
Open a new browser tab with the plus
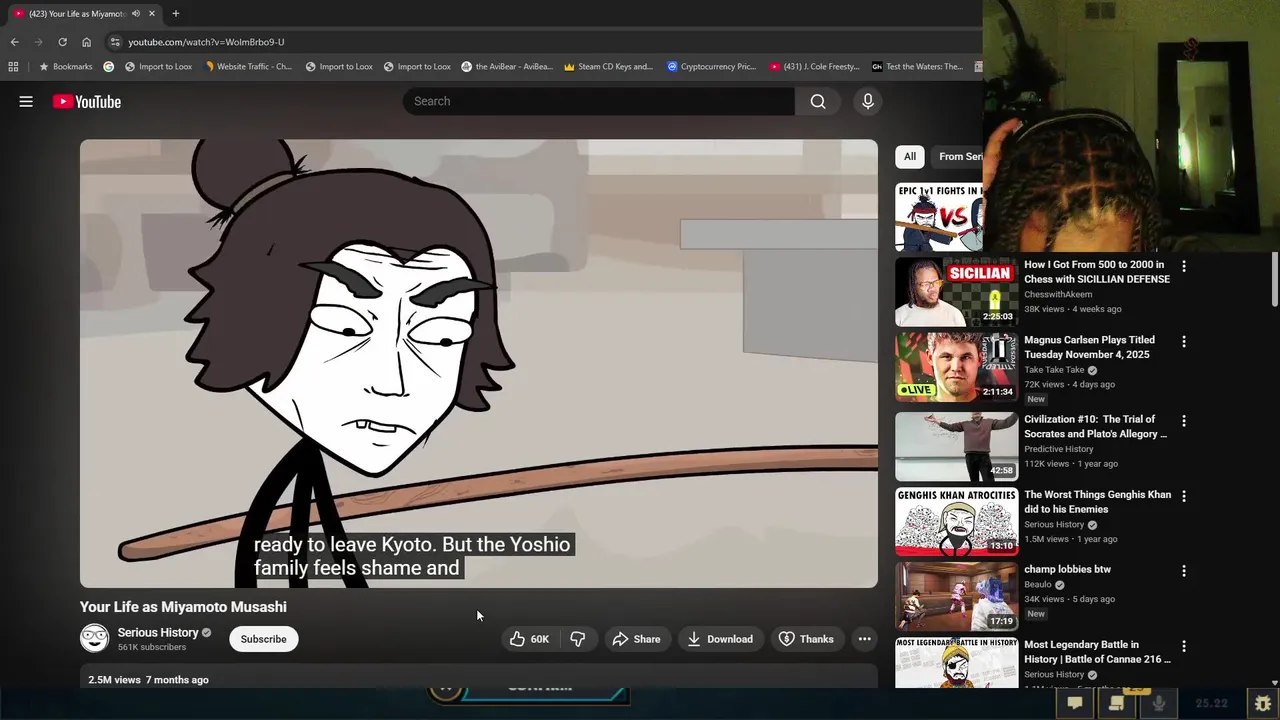pos(175,14)
